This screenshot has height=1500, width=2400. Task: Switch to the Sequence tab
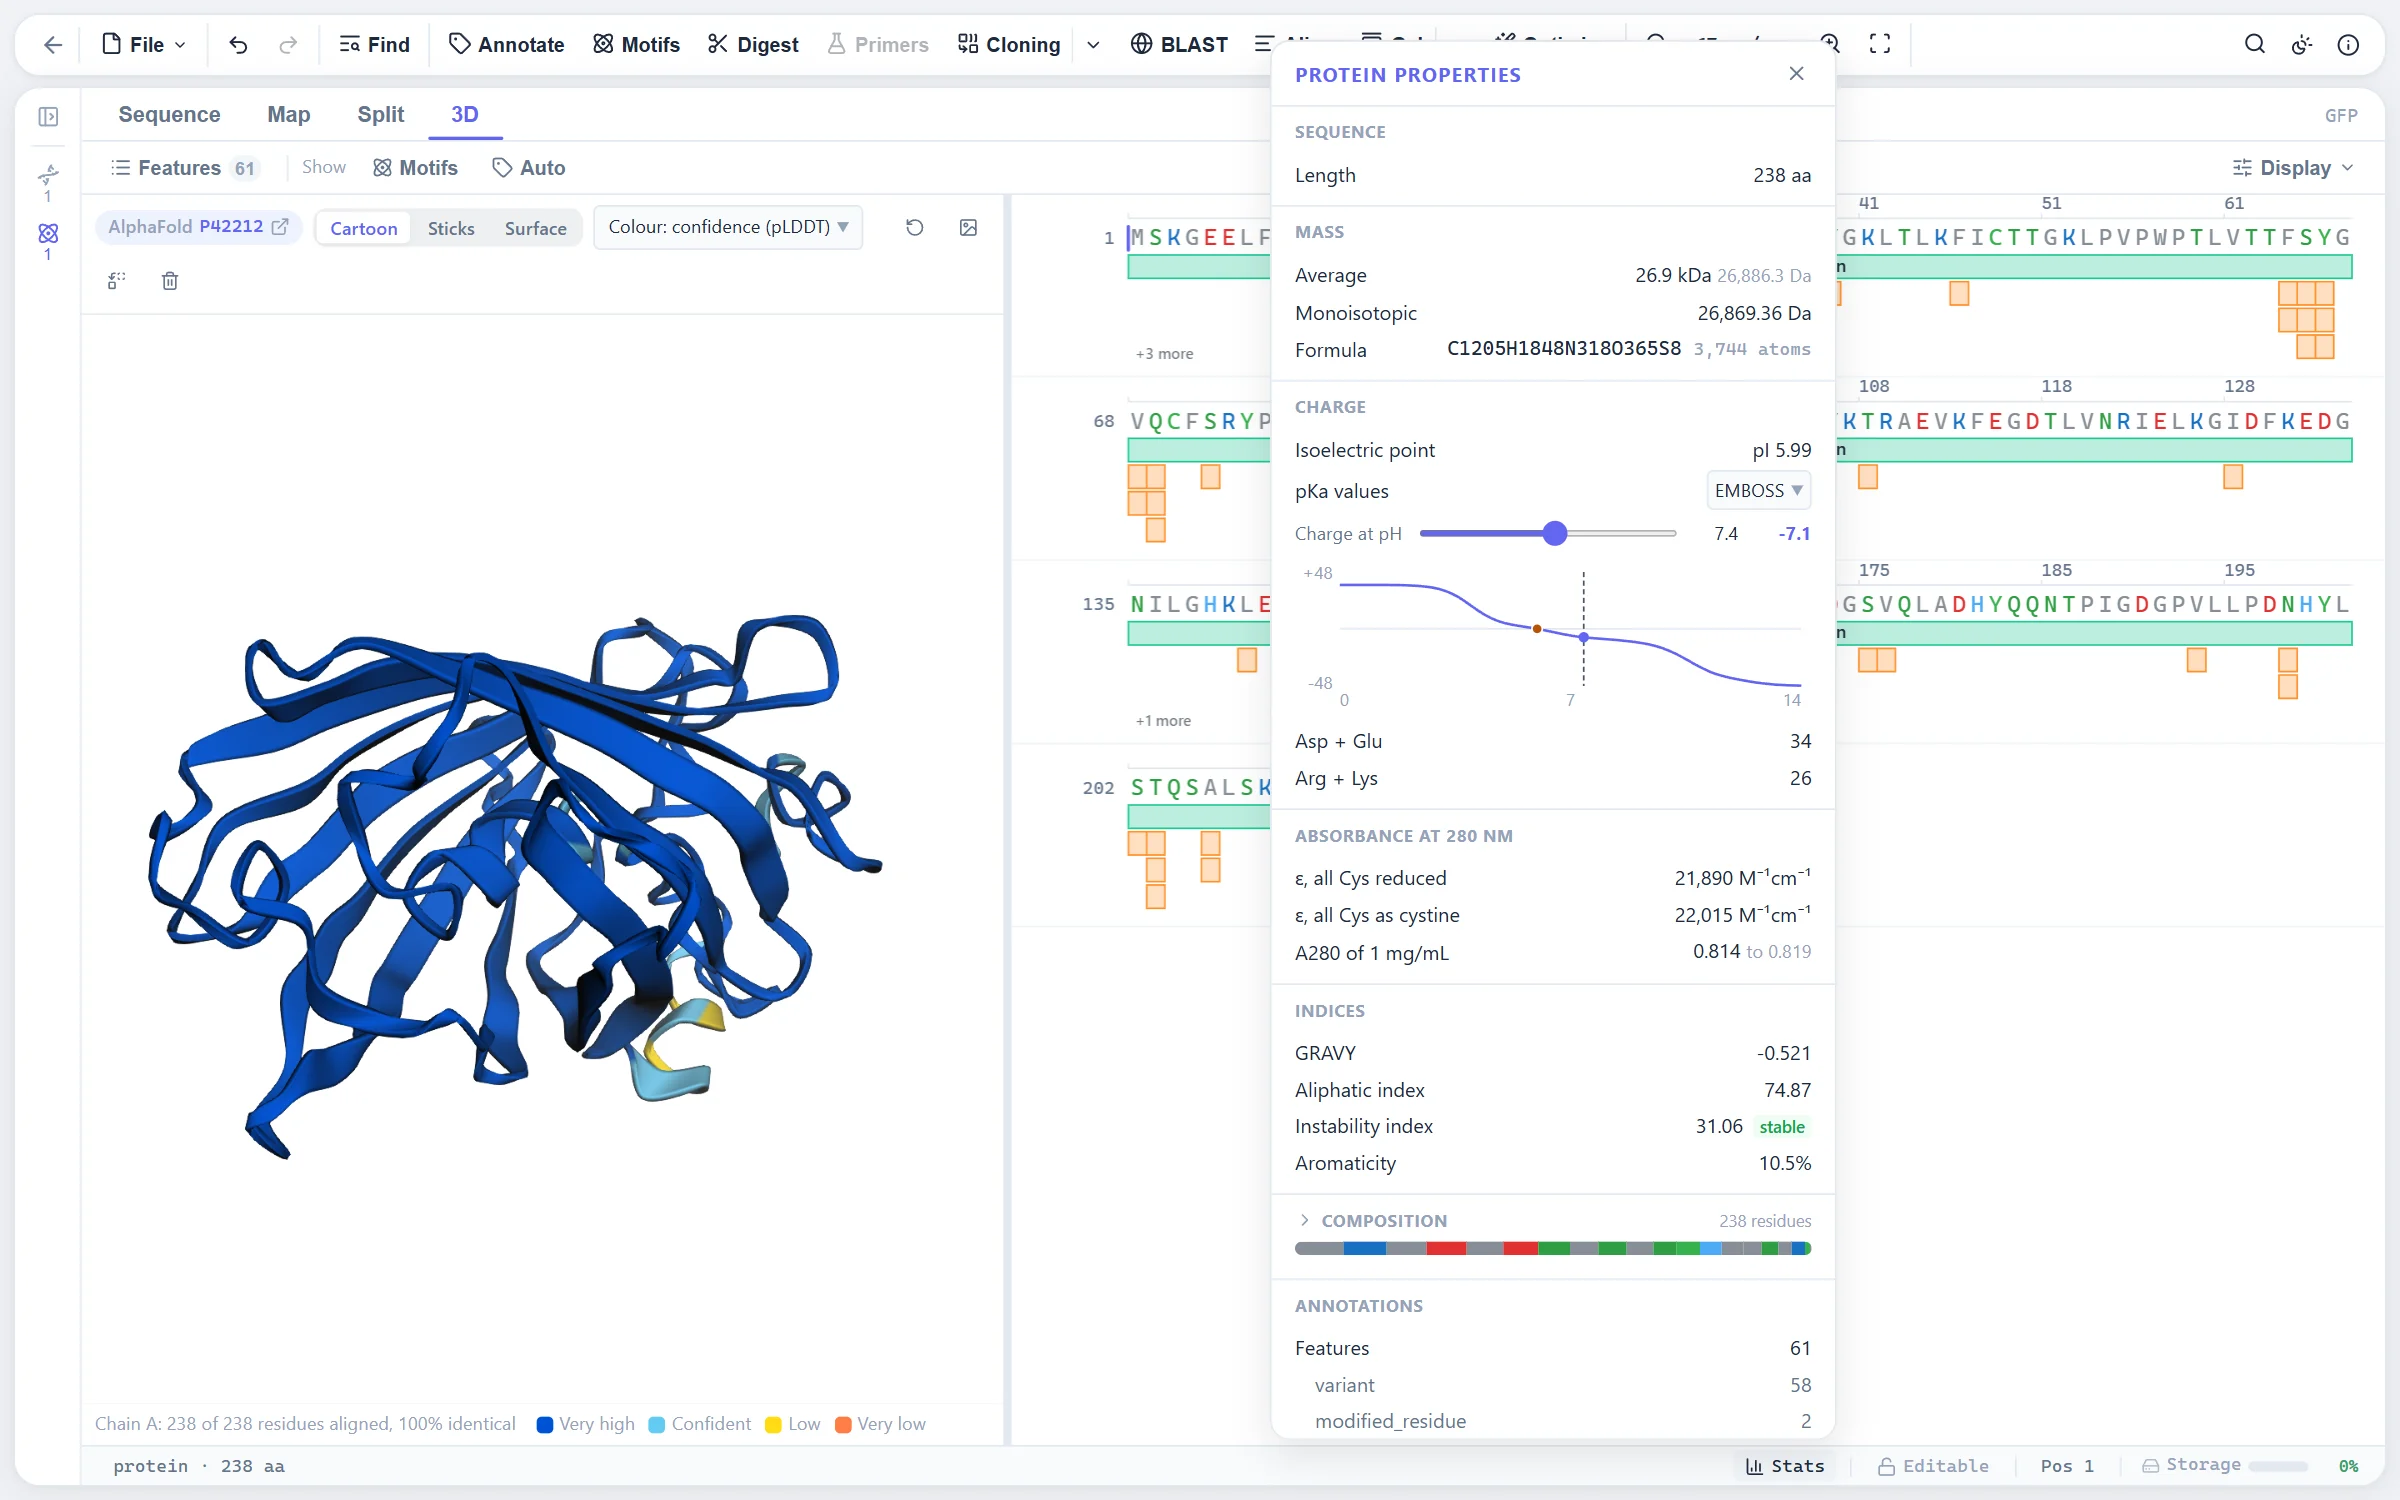(169, 115)
